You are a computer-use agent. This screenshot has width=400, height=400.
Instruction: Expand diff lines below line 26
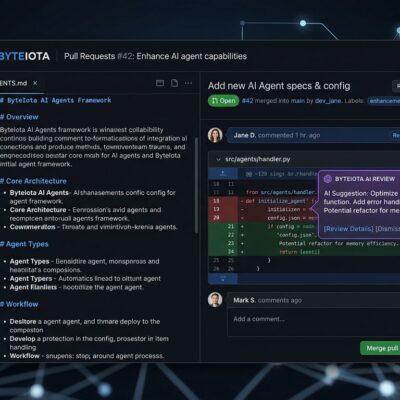point(223,279)
